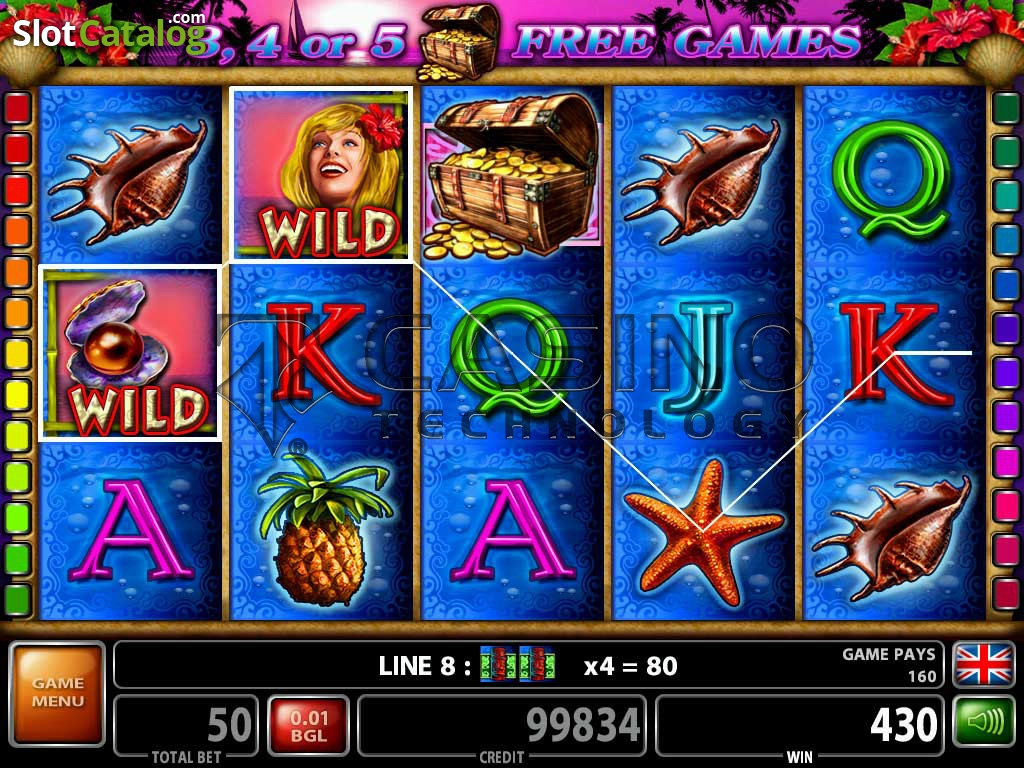
Task: Click the Total Bet value field
Action: (x=186, y=725)
